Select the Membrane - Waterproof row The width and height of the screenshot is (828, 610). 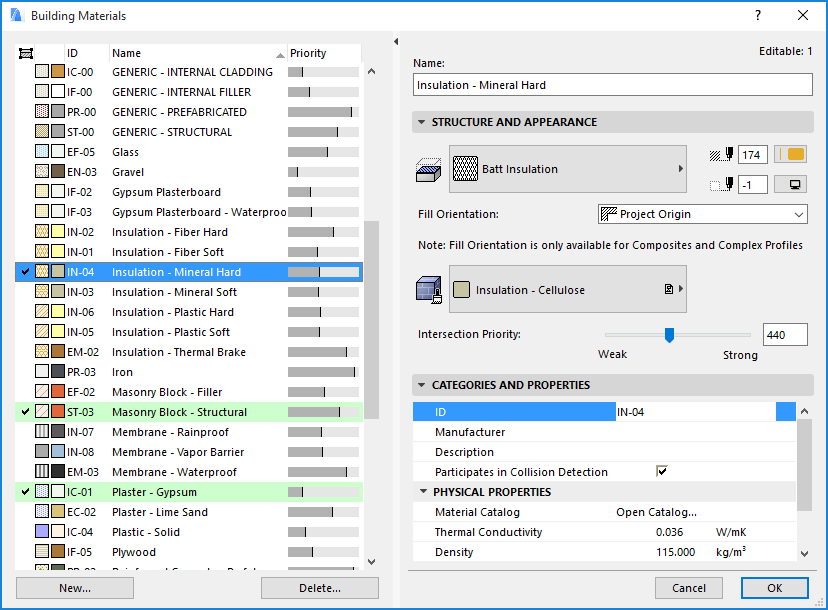189,472
